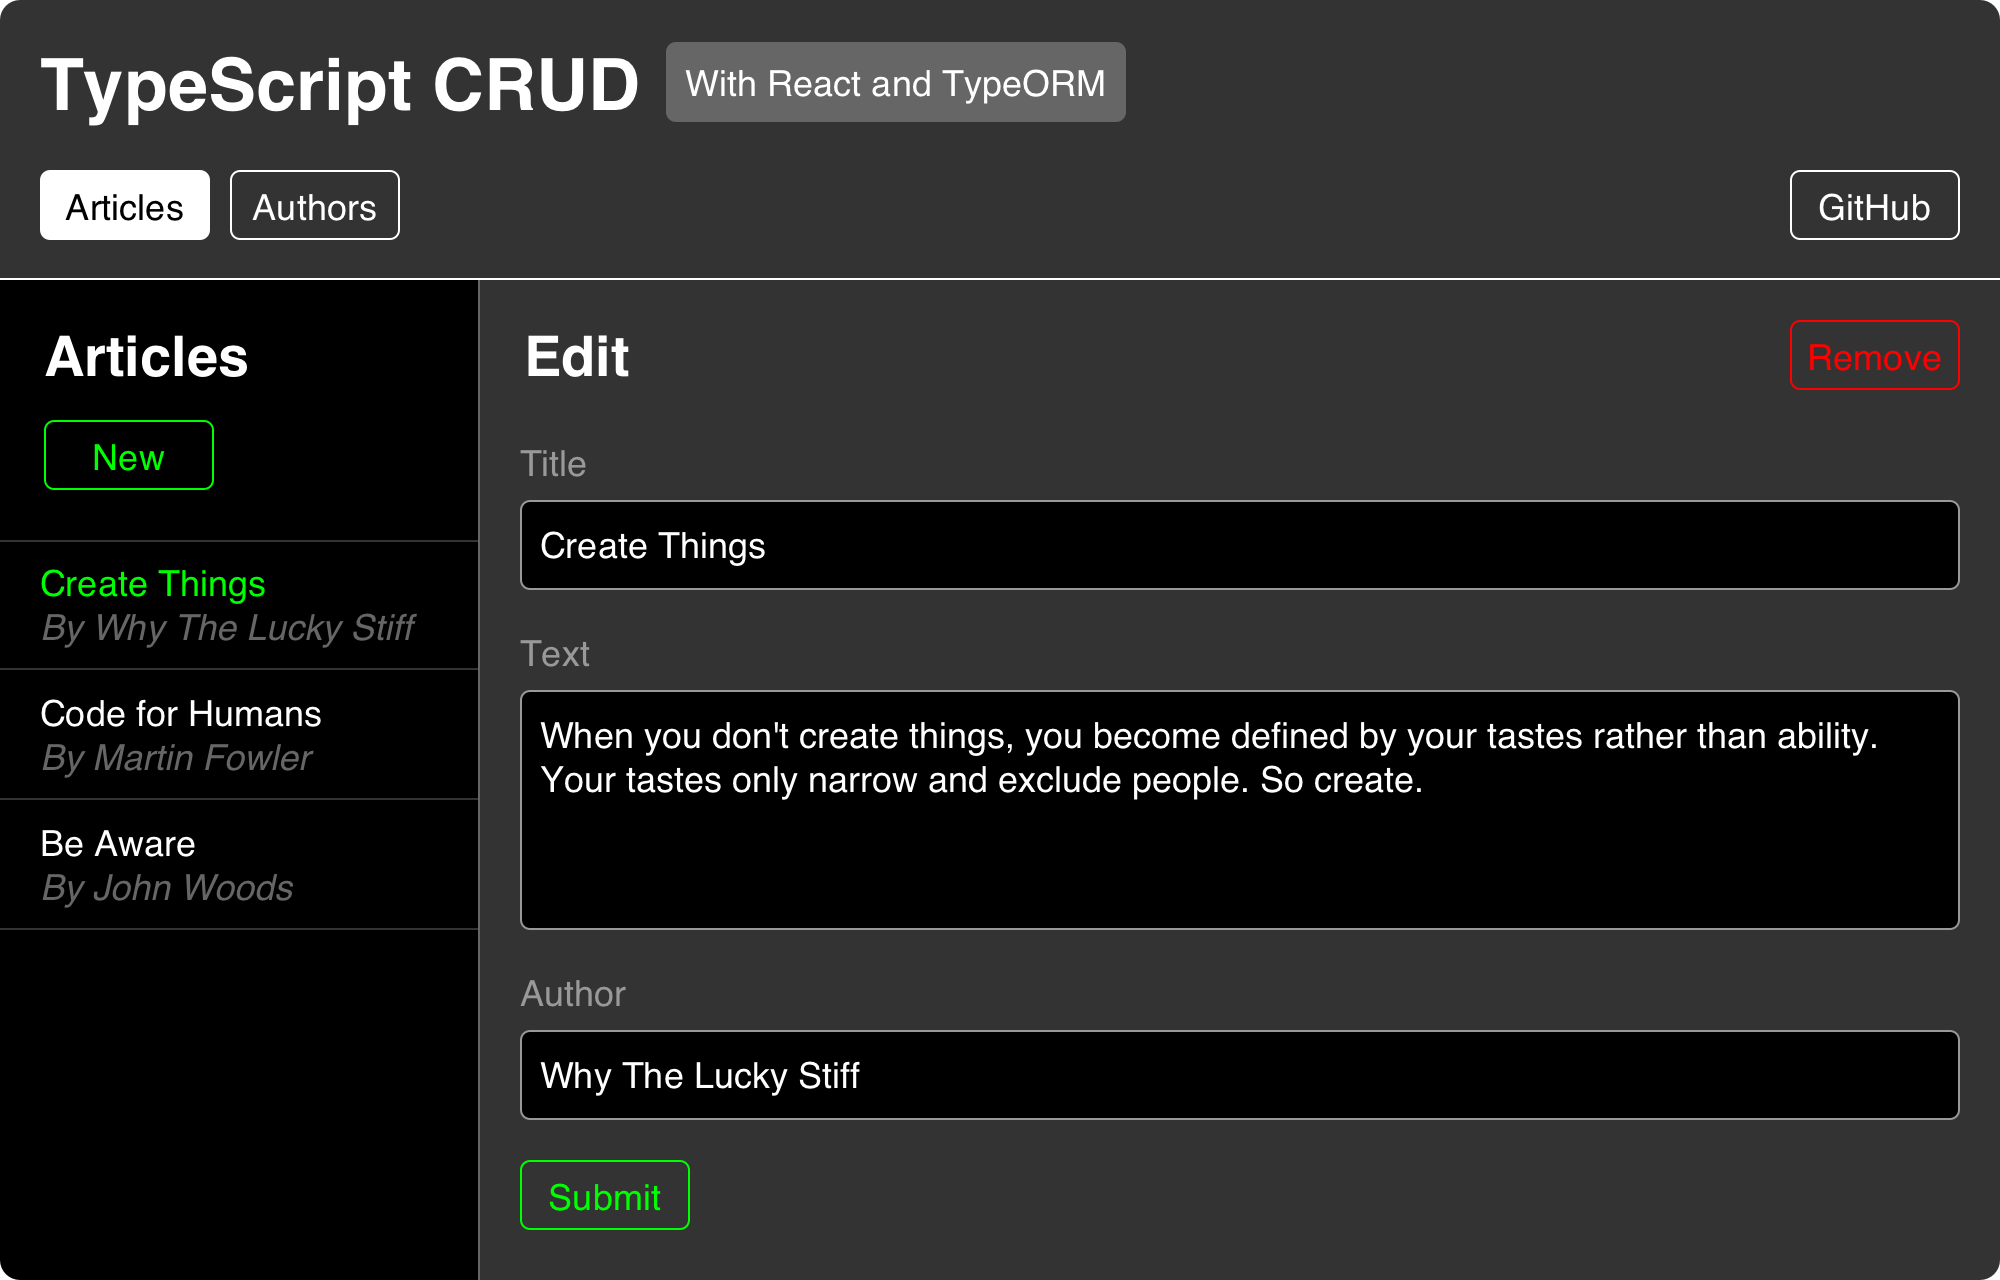Select the Articles tab
The image size is (2000, 1280).
(x=124, y=204)
